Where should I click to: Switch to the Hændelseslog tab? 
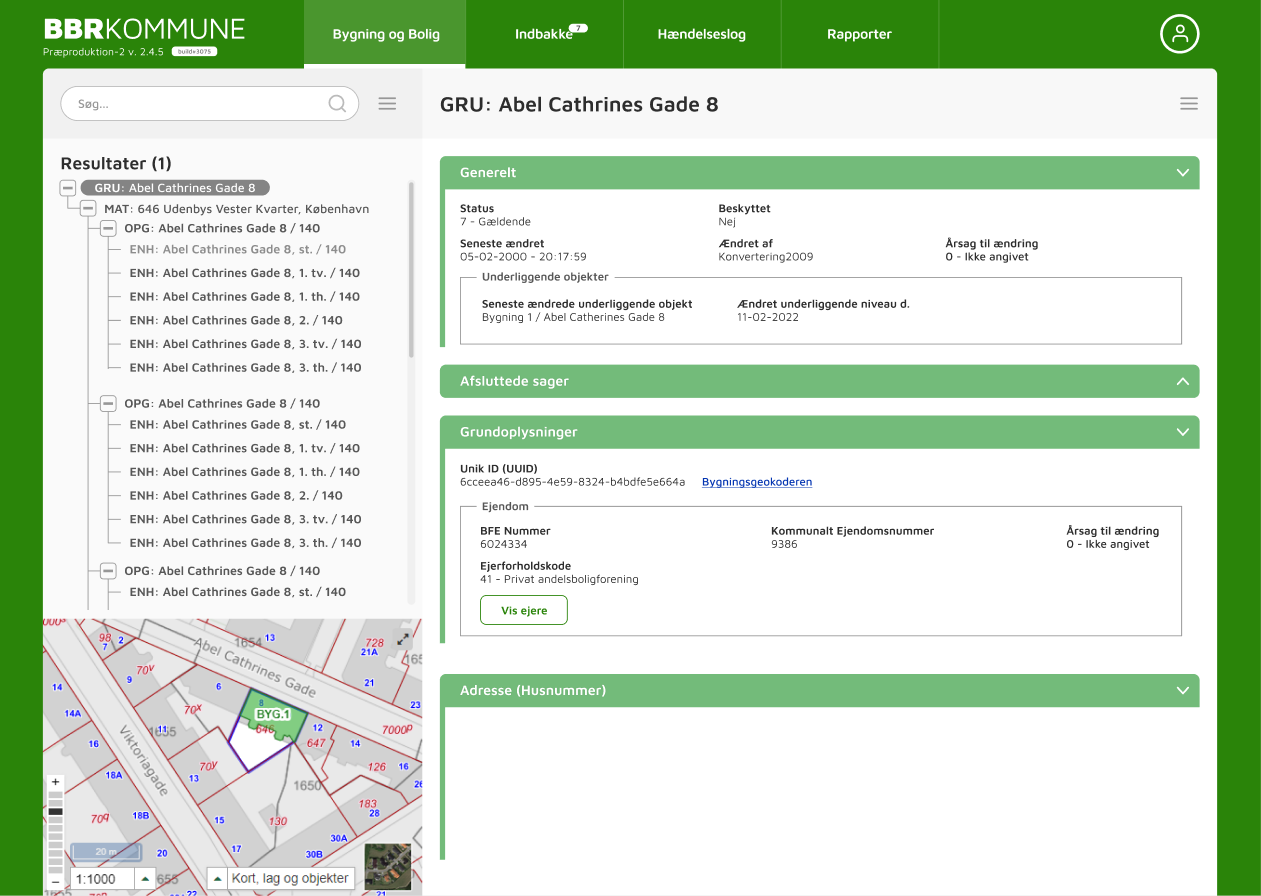(x=701, y=34)
